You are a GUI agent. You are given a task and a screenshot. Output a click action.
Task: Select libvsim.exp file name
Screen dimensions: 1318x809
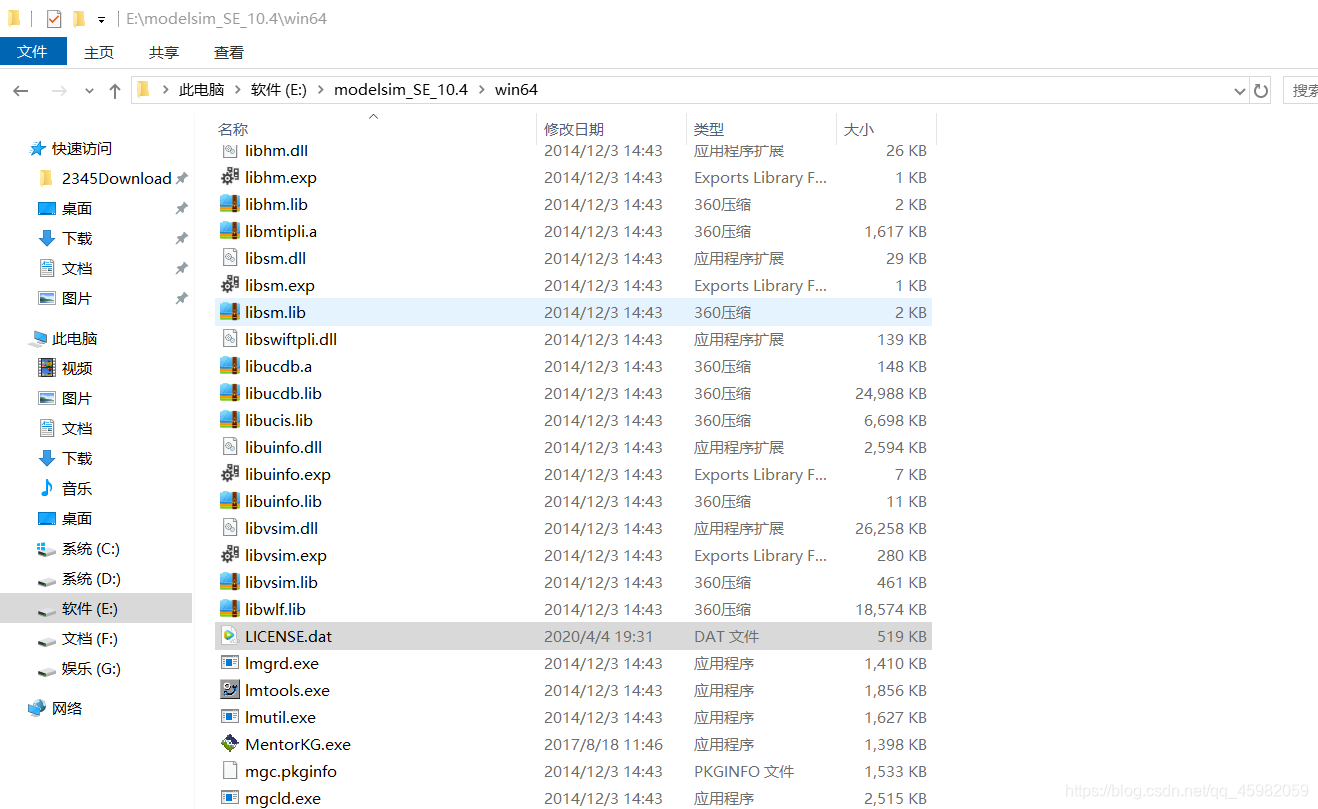point(286,555)
